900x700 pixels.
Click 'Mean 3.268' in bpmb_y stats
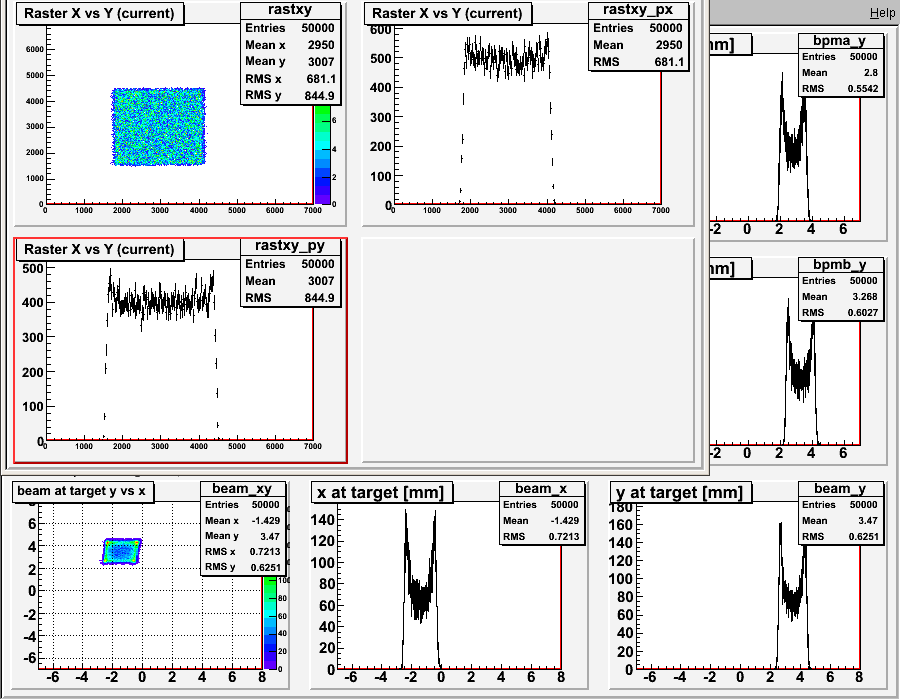click(x=840, y=297)
